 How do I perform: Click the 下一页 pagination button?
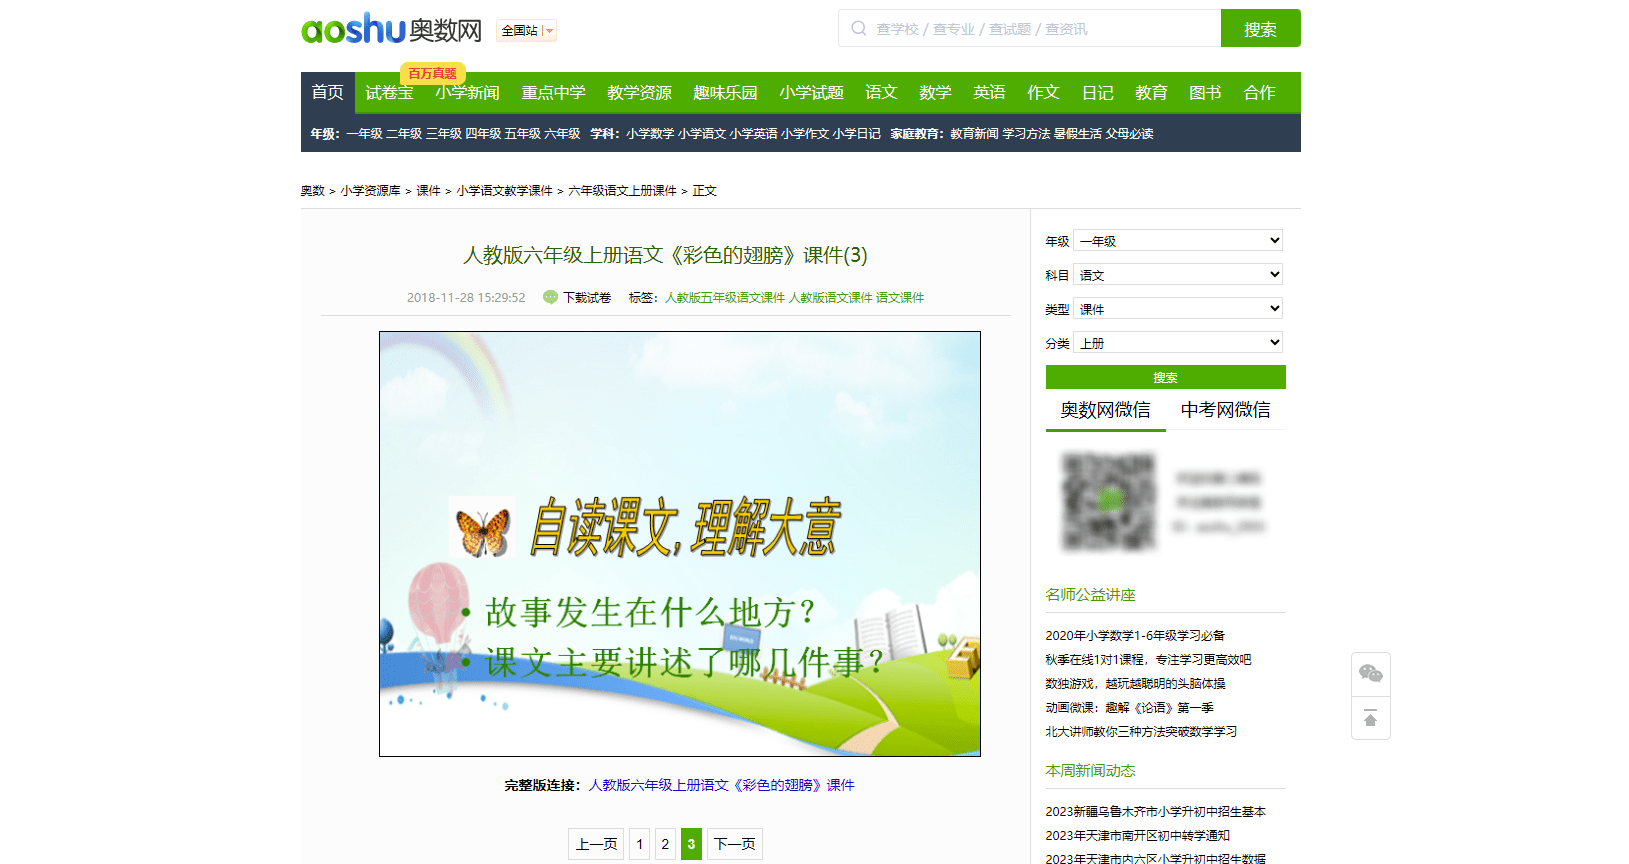tap(735, 844)
